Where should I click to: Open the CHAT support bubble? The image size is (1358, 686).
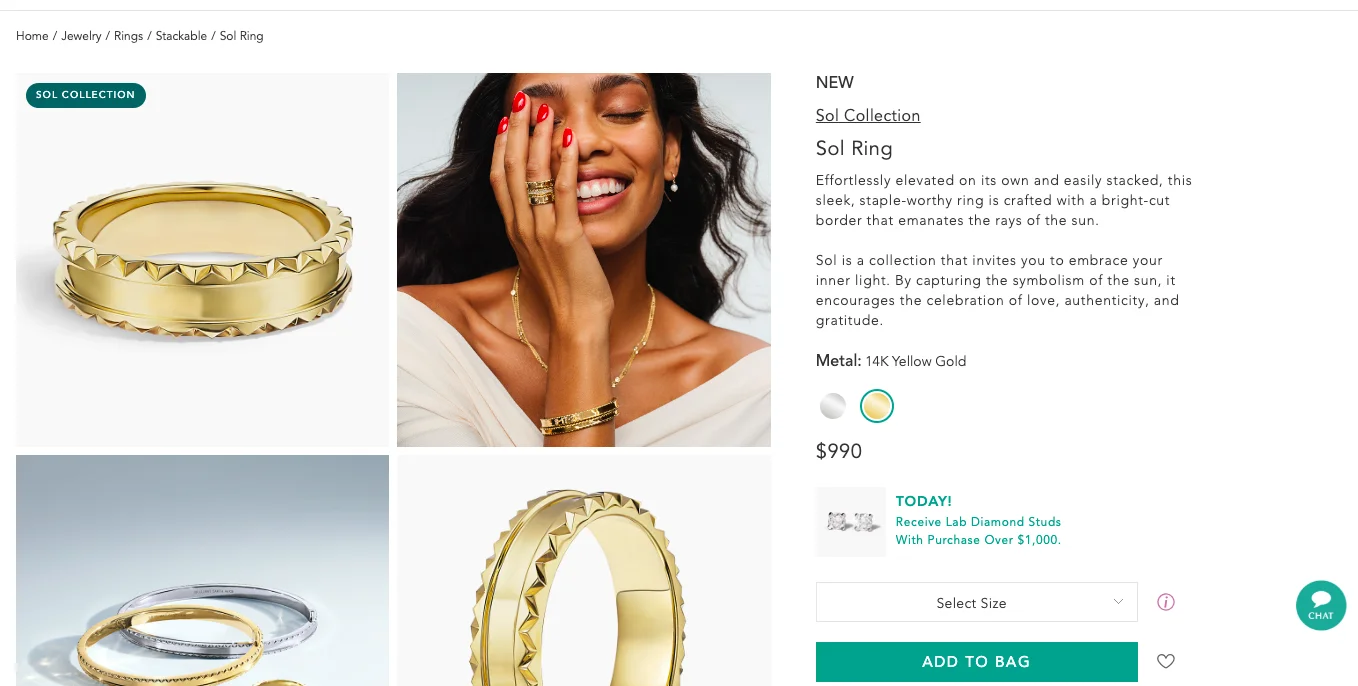(1320, 605)
